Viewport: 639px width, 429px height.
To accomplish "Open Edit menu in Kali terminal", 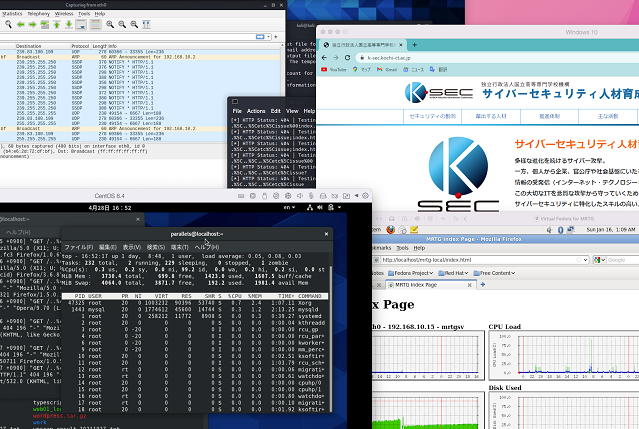I will click(275, 111).
